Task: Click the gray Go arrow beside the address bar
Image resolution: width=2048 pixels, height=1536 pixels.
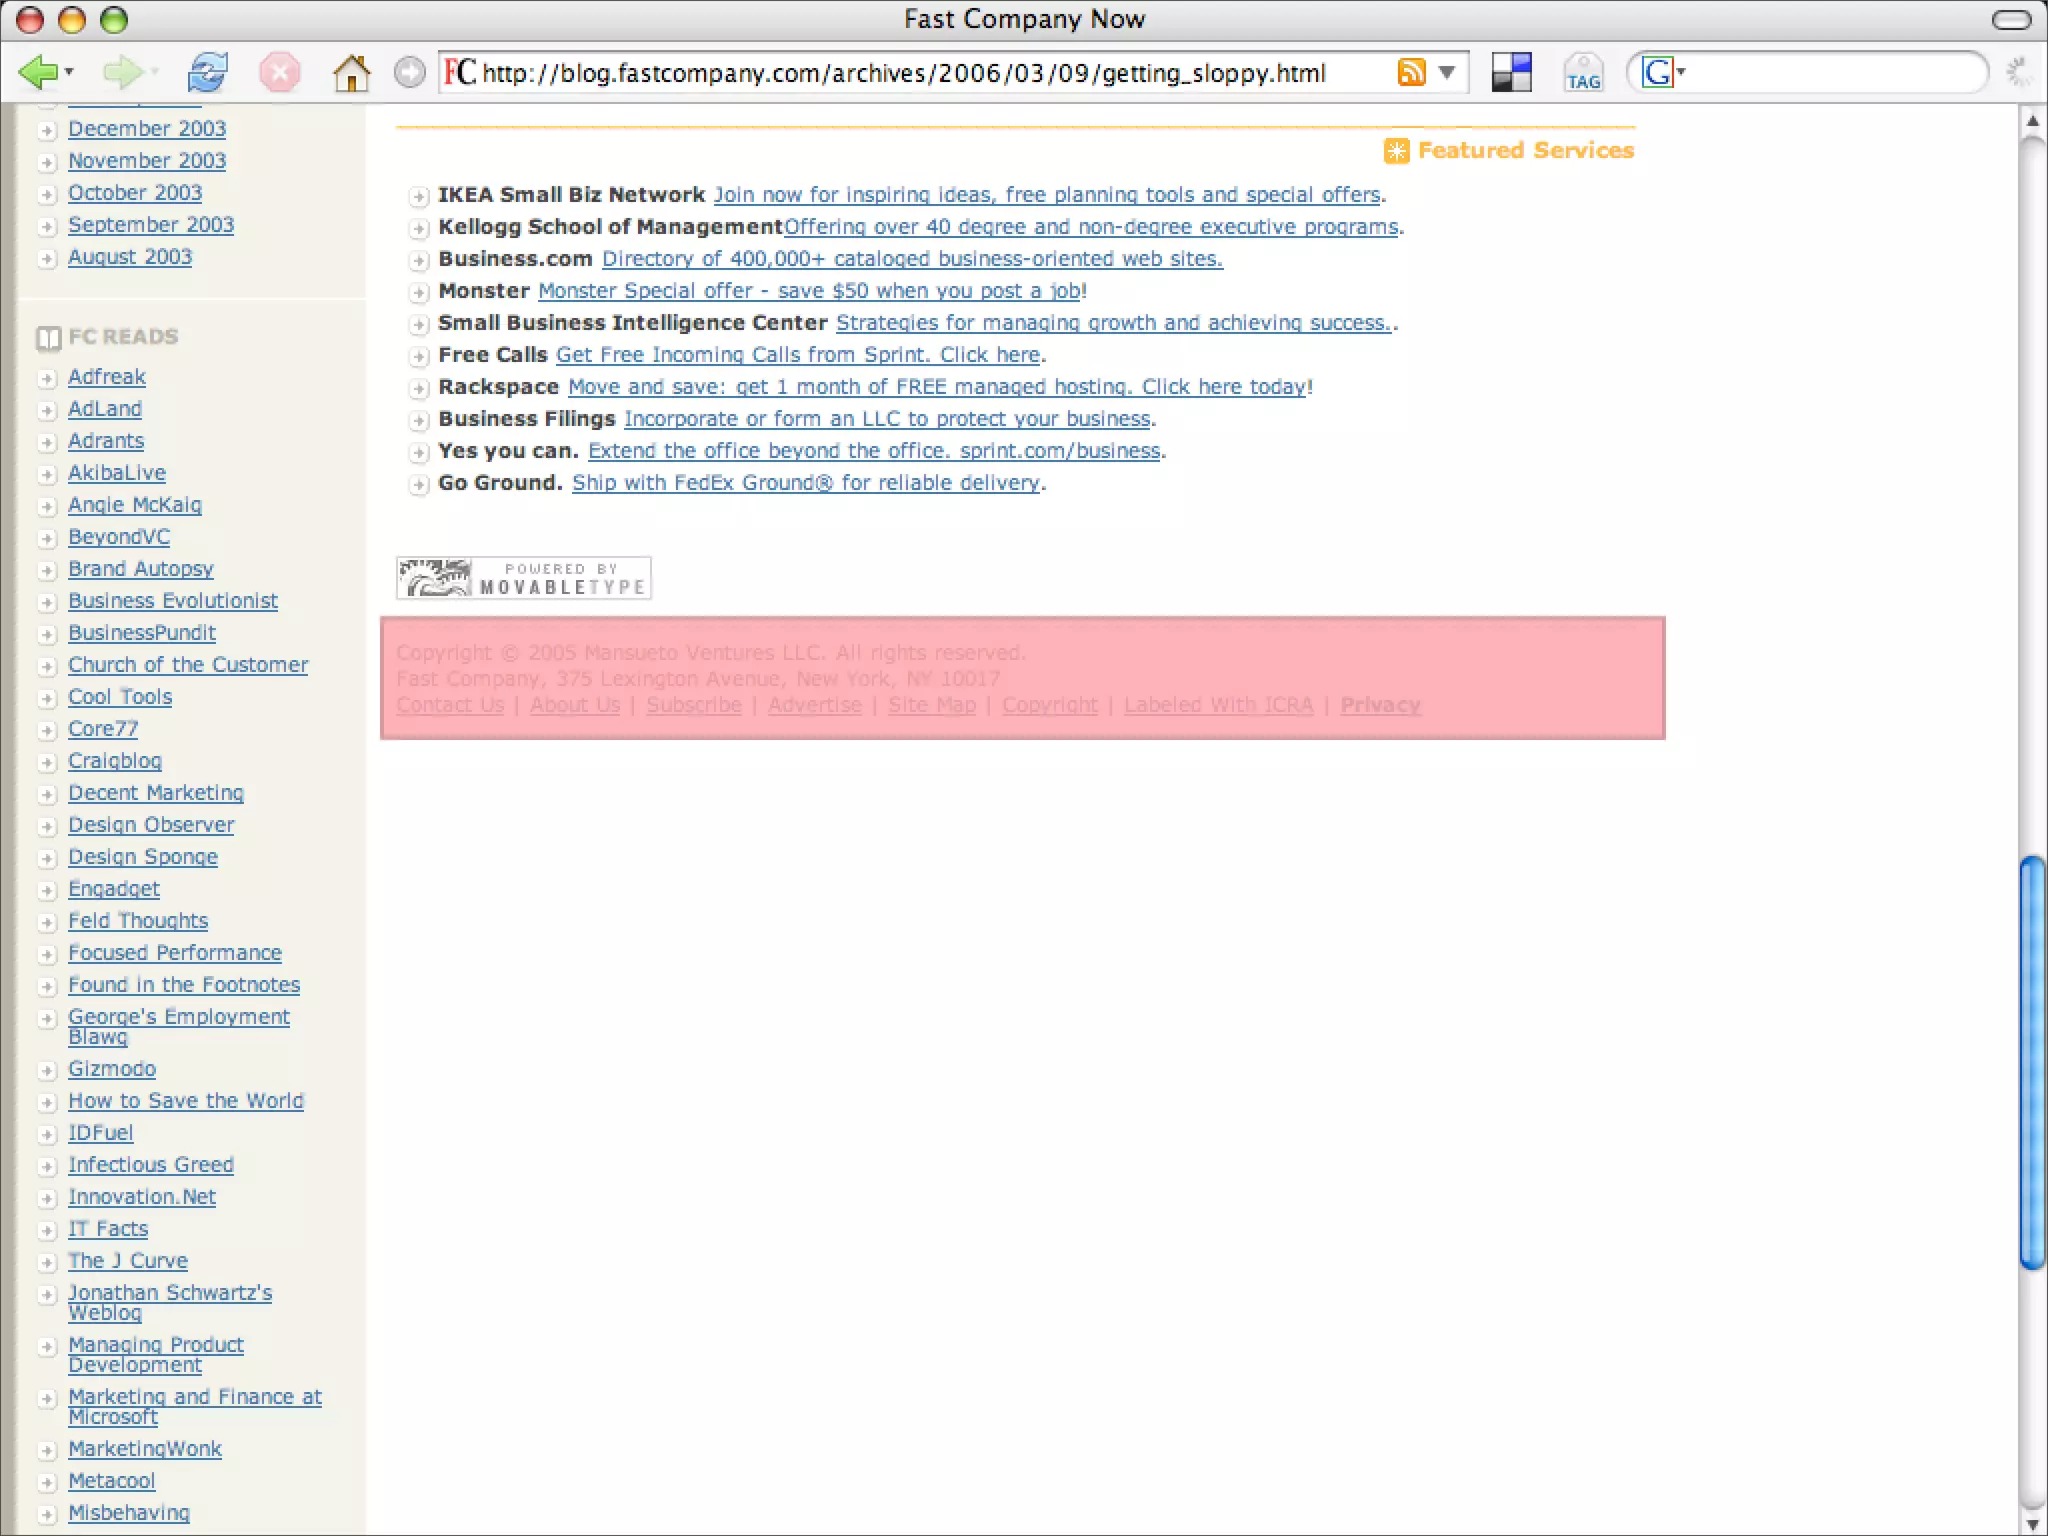Action: click(409, 72)
